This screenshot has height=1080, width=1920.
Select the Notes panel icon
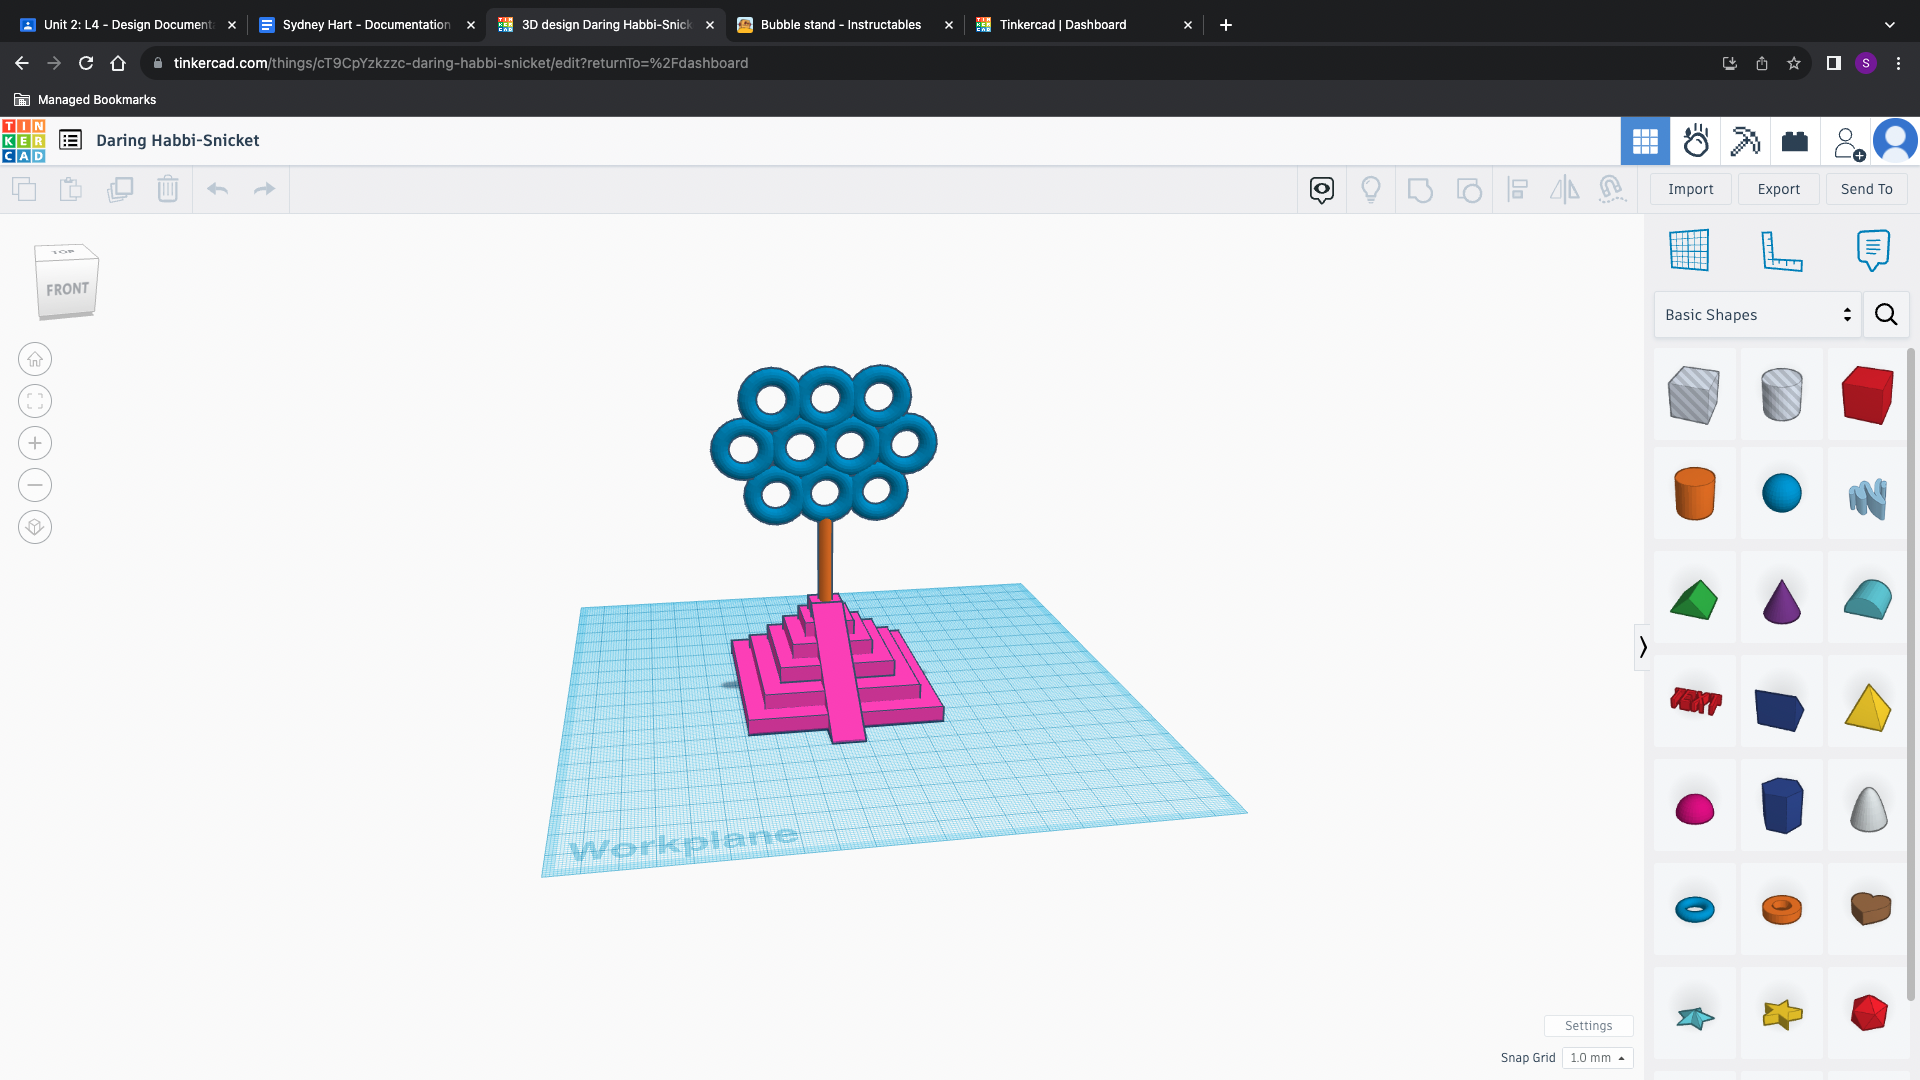1874,249
